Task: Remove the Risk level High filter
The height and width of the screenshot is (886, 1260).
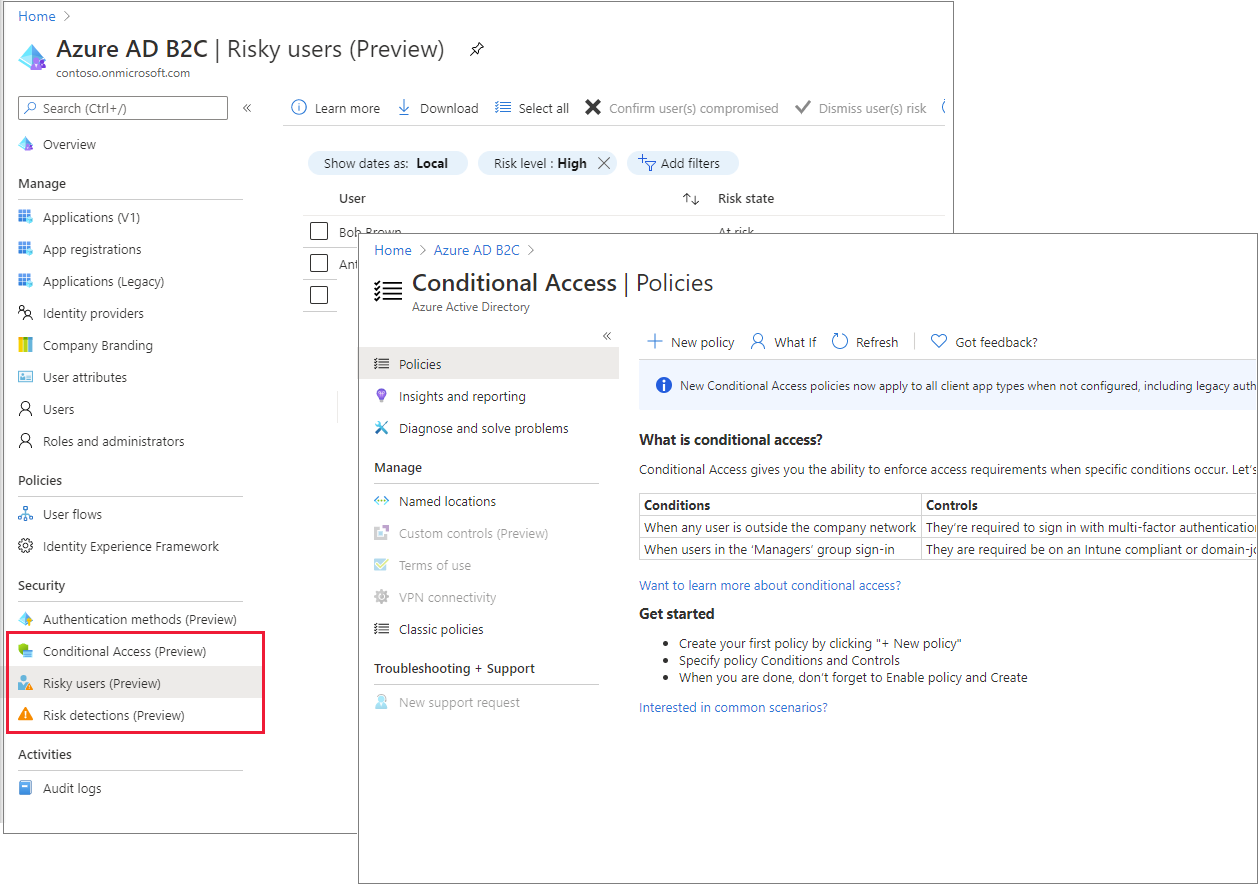Action: [604, 163]
